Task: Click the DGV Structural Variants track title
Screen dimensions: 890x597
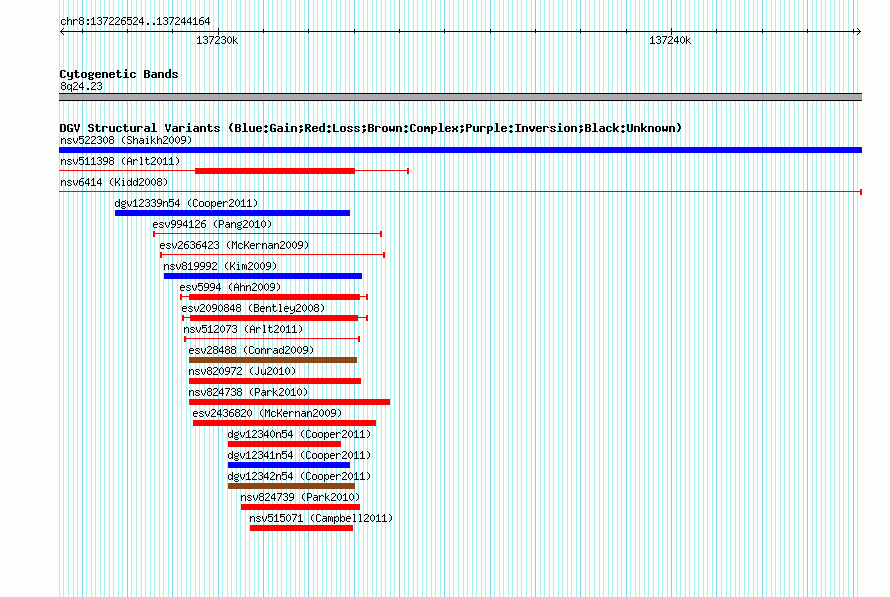Action: [x=371, y=128]
